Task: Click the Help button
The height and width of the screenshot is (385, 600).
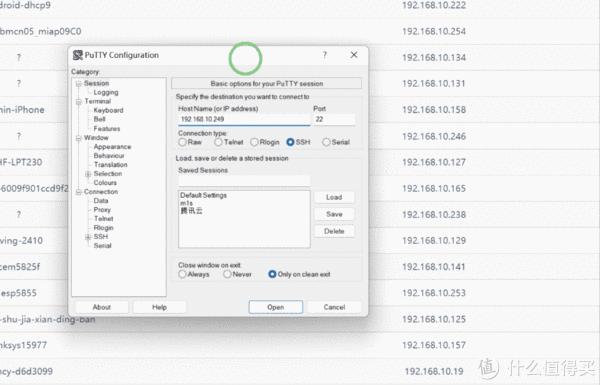Action: (159, 307)
